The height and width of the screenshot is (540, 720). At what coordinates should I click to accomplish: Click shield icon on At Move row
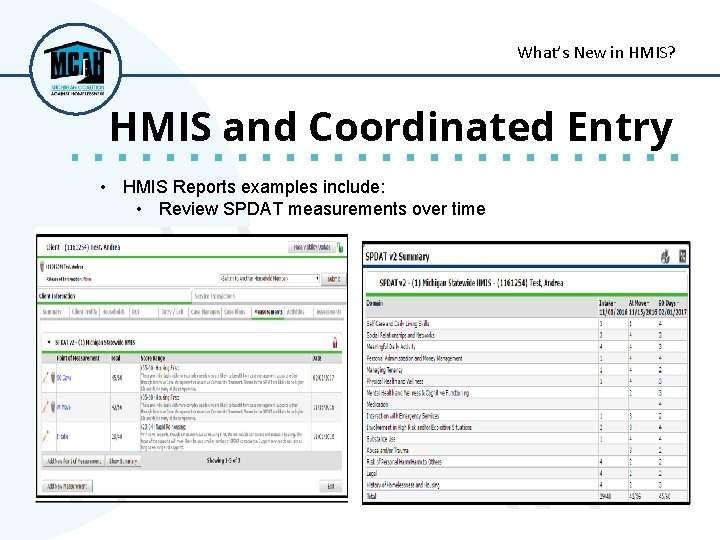pyautogui.click(x=53, y=407)
